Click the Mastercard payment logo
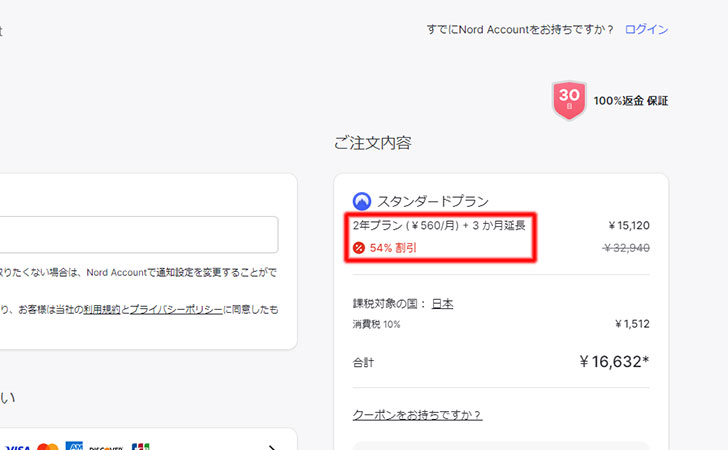Image resolution: width=728 pixels, height=450 pixels. pos(48,447)
